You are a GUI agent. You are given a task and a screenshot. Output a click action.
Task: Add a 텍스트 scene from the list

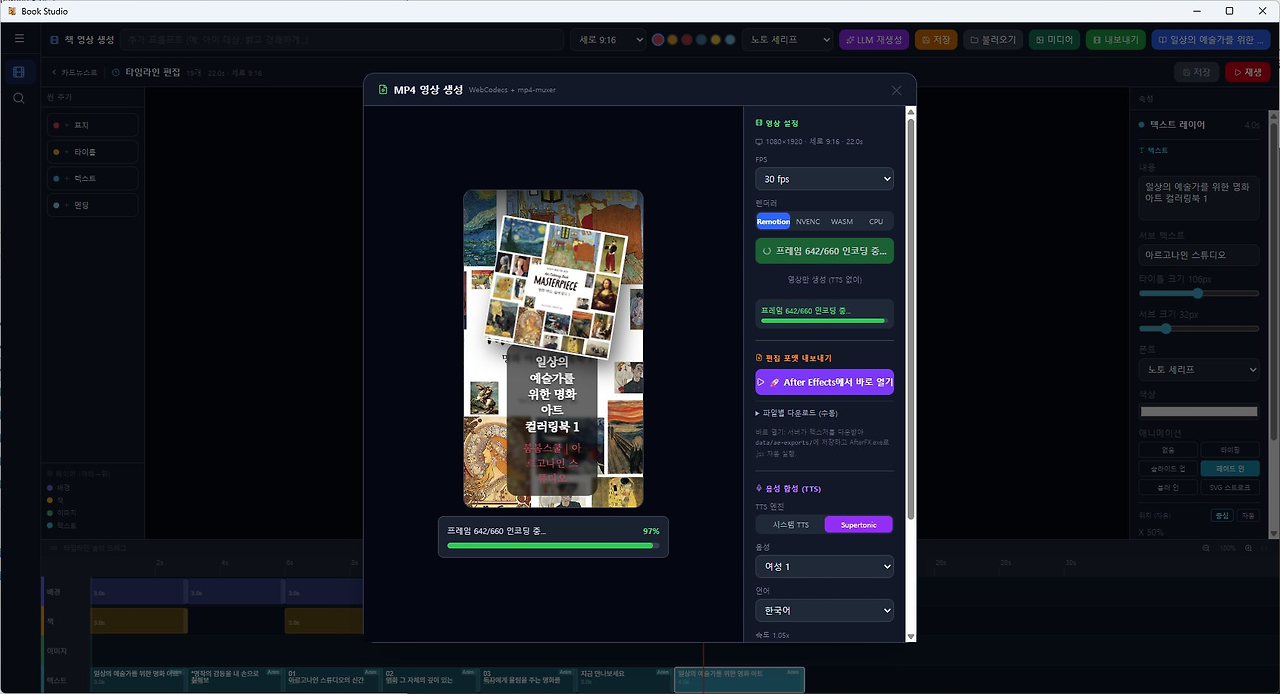tap(93, 178)
